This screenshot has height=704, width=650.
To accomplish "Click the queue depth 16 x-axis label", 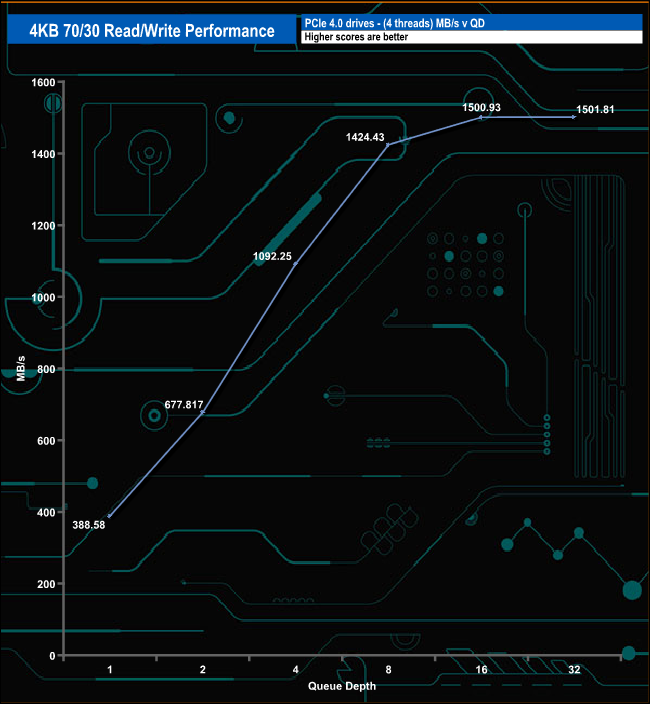I will [x=481, y=670].
